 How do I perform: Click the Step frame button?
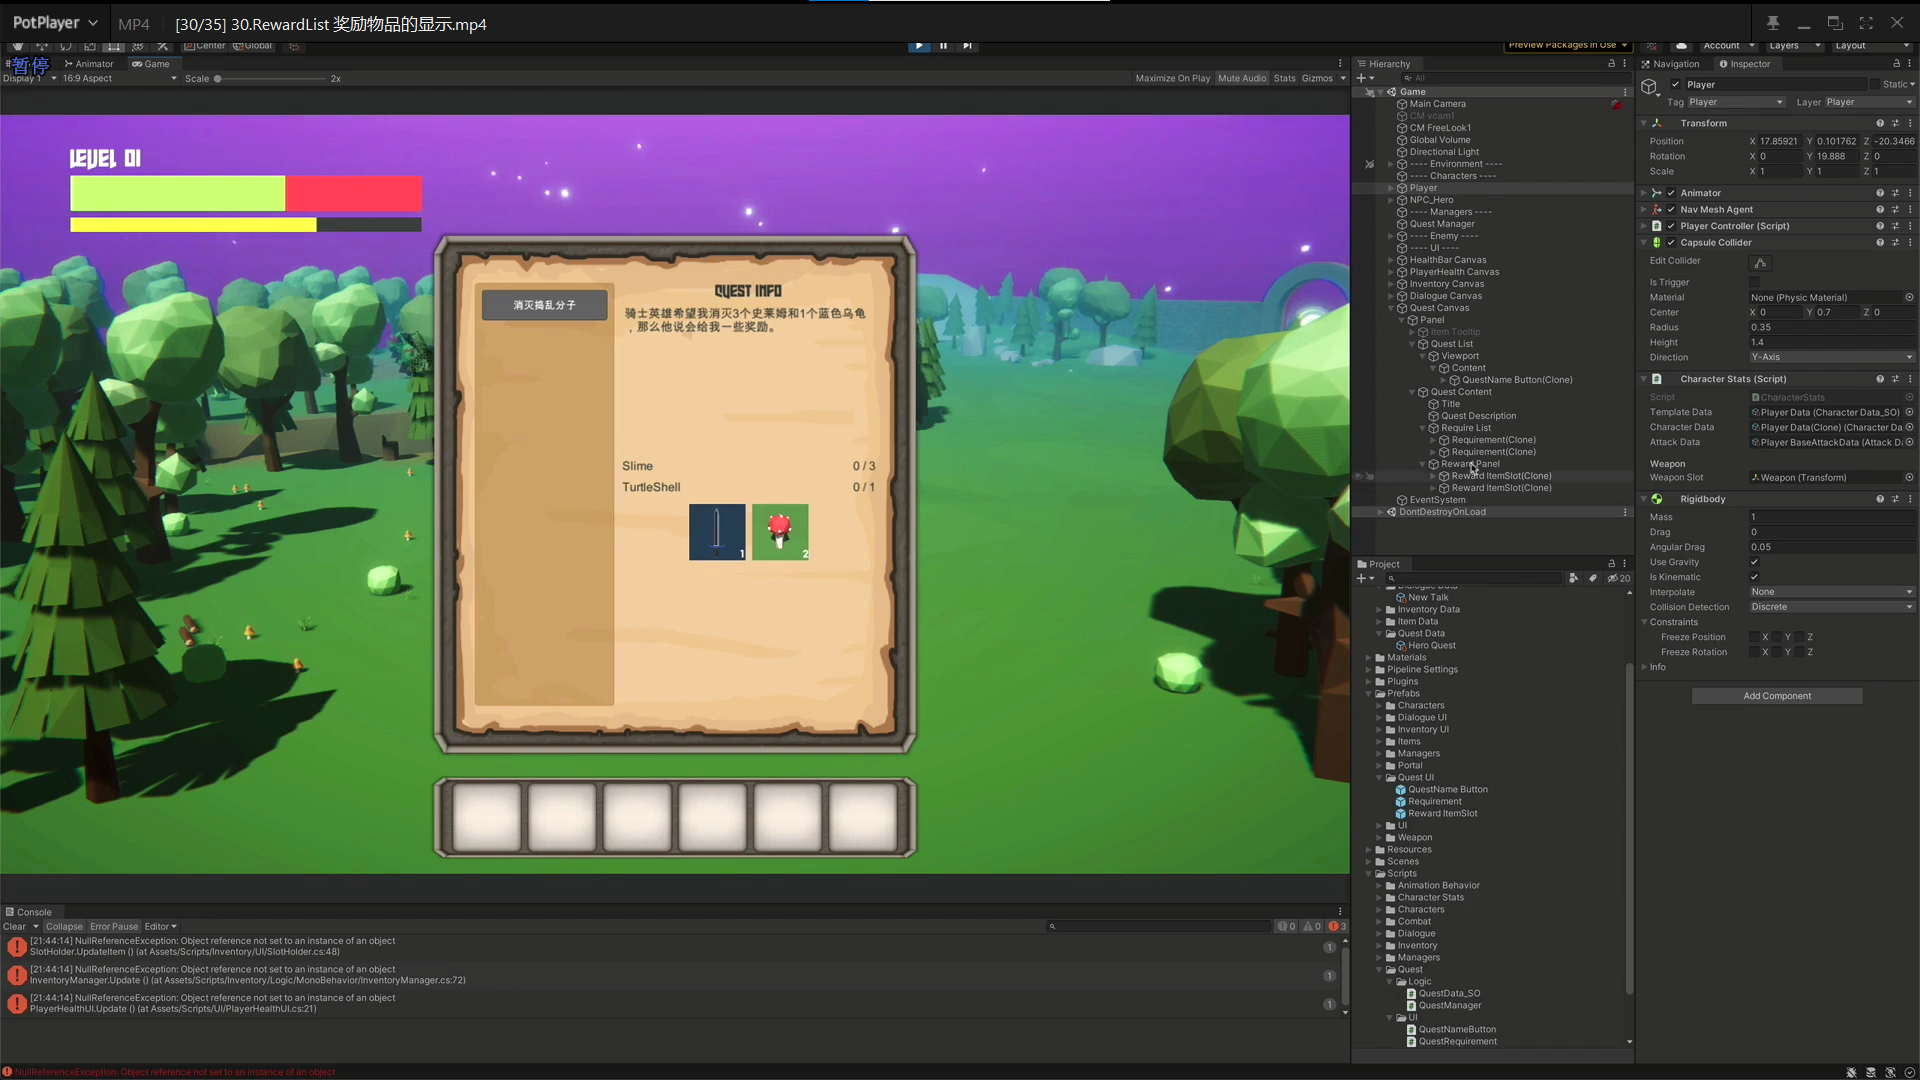(967, 45)
